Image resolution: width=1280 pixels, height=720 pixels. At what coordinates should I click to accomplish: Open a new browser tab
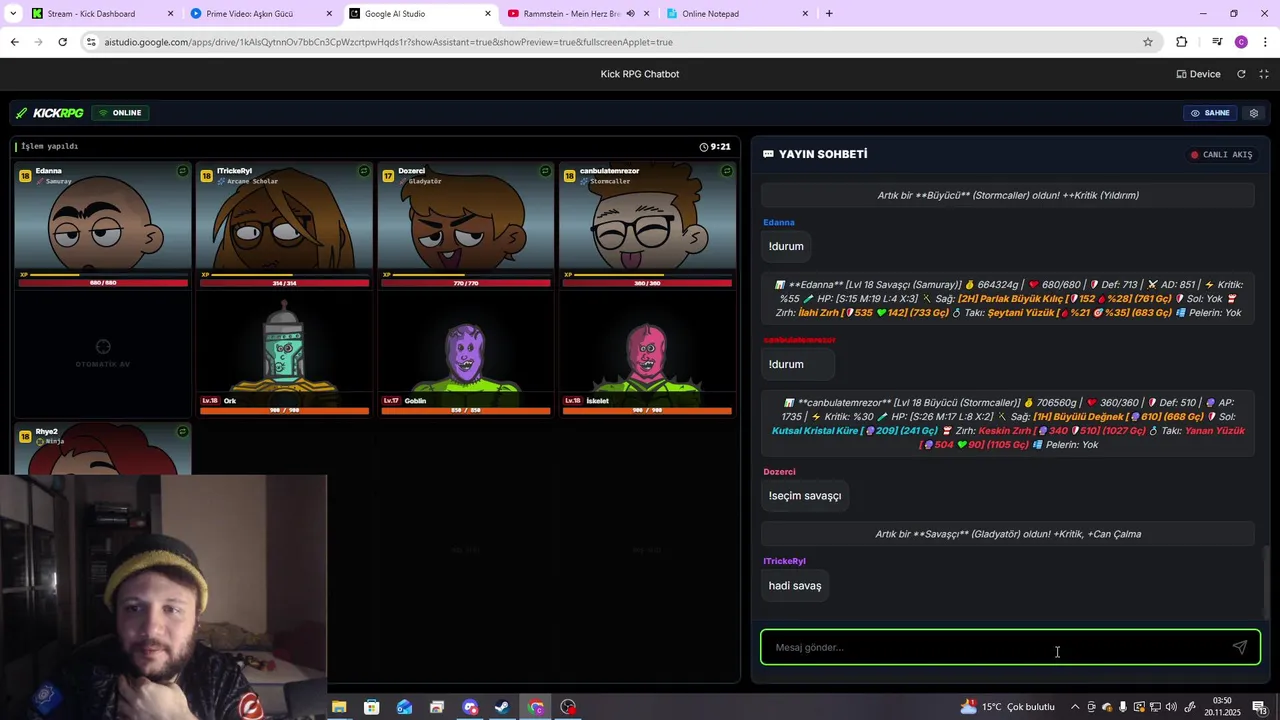(x=829, y=14)
